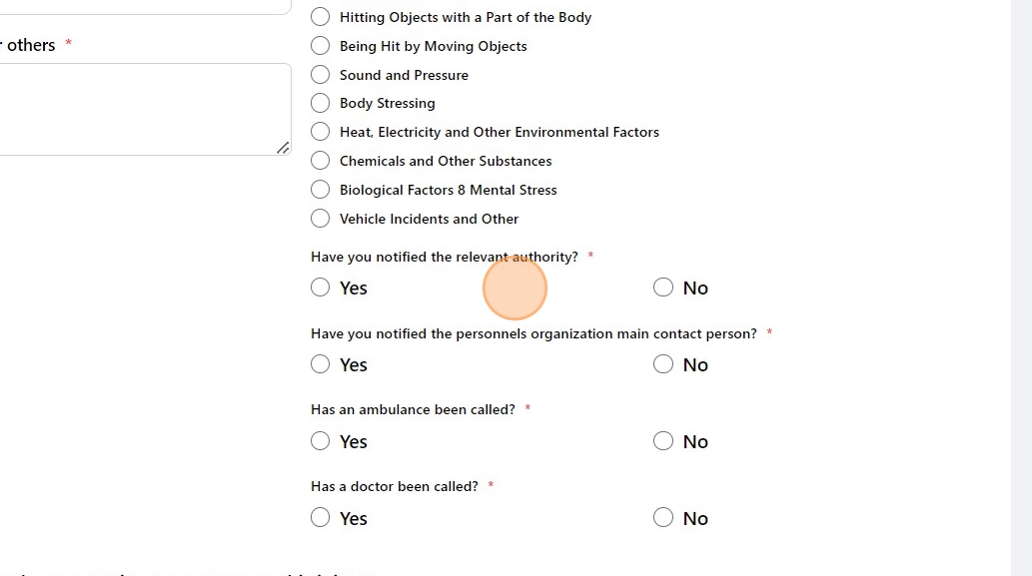Click the 'Has an ambulance been called?' label

point(412,410)
